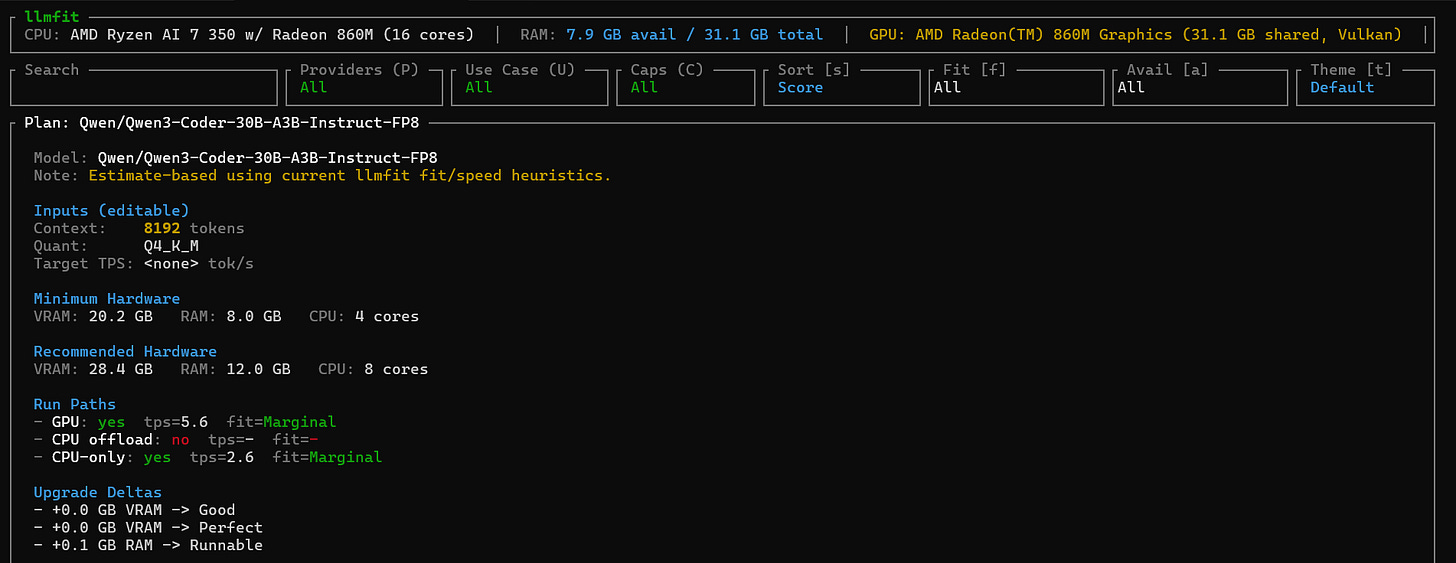Open the Caps (C) filter
Screen dimensions: 1456x563
[685, 87]
